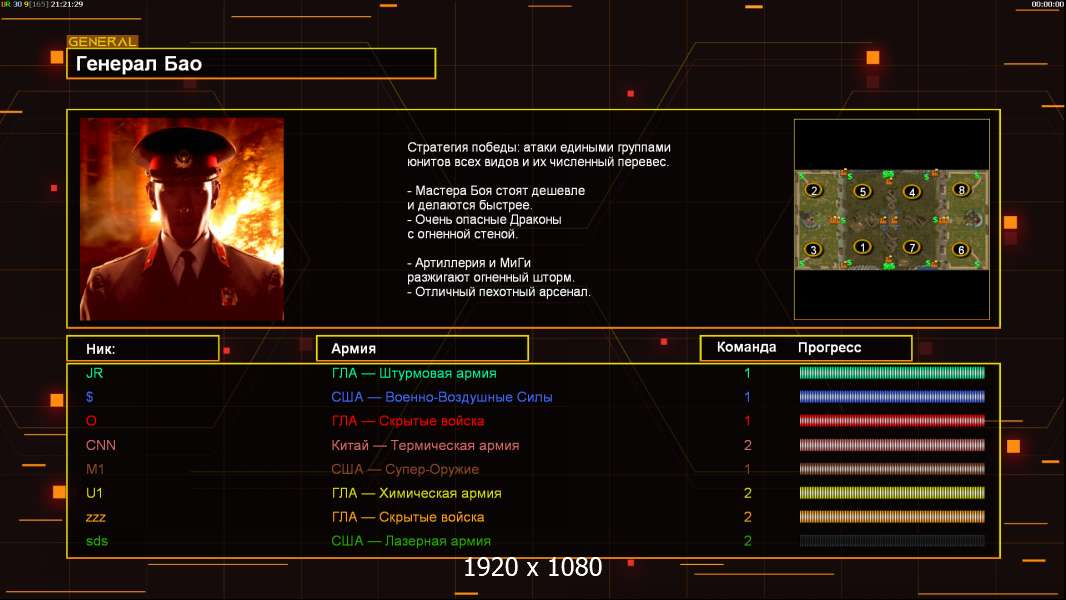This screenshot has height=600, width=1066.
Task: Click США — Лазерная армия entry
Action: 411,541
